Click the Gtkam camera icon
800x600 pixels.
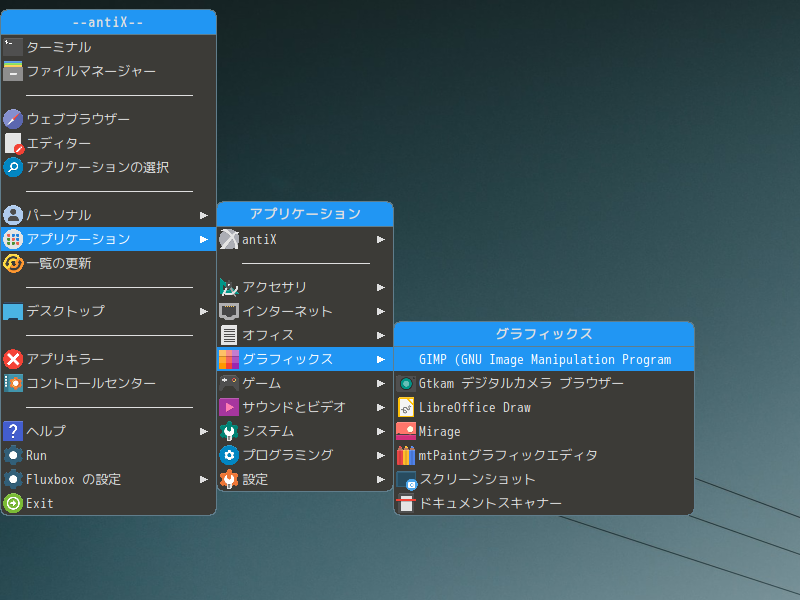pyautogui.click(x=406, y=383)
